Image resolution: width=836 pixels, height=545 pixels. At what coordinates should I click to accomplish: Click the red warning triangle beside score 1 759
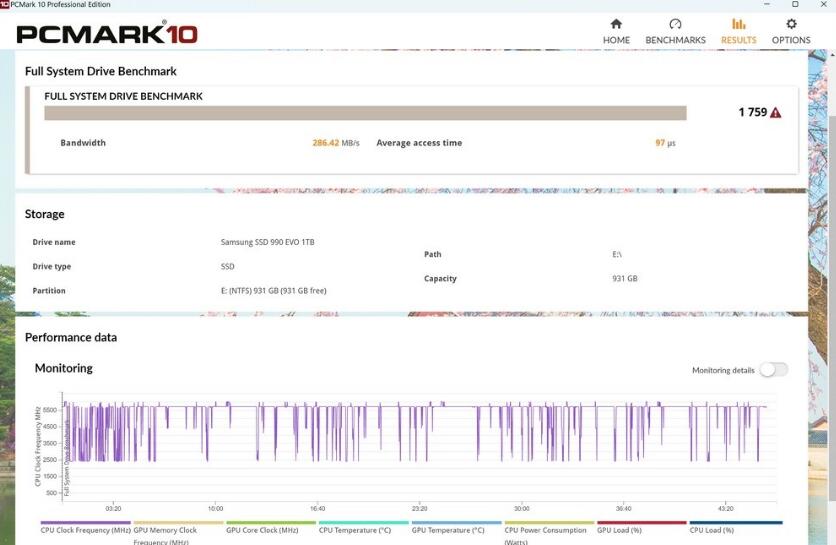[x=776, y=113]
